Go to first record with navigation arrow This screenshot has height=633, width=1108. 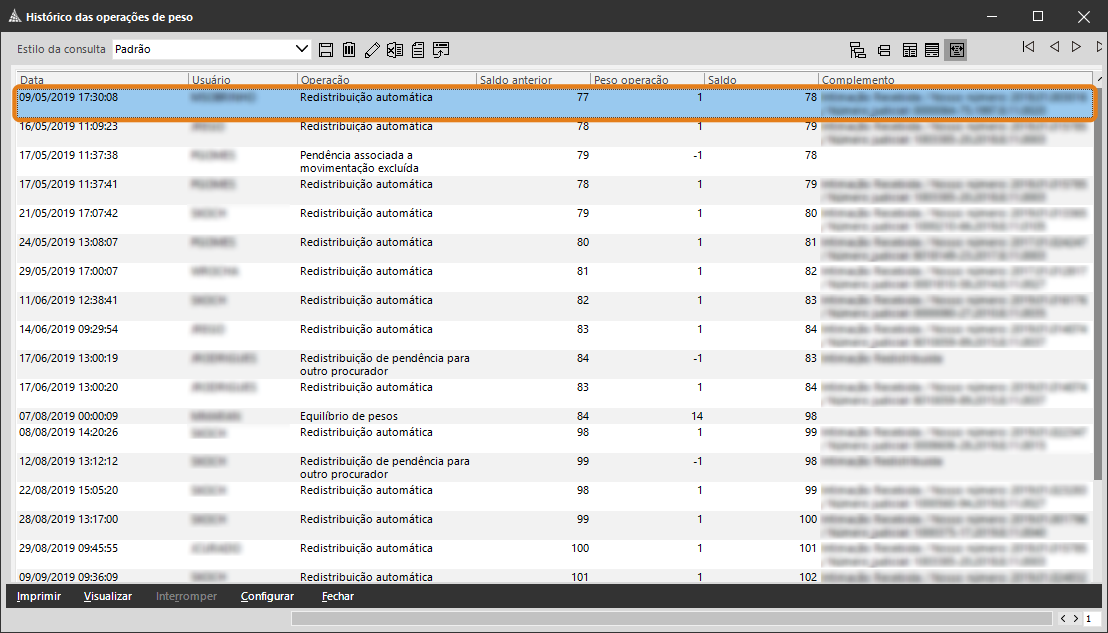1028,47
